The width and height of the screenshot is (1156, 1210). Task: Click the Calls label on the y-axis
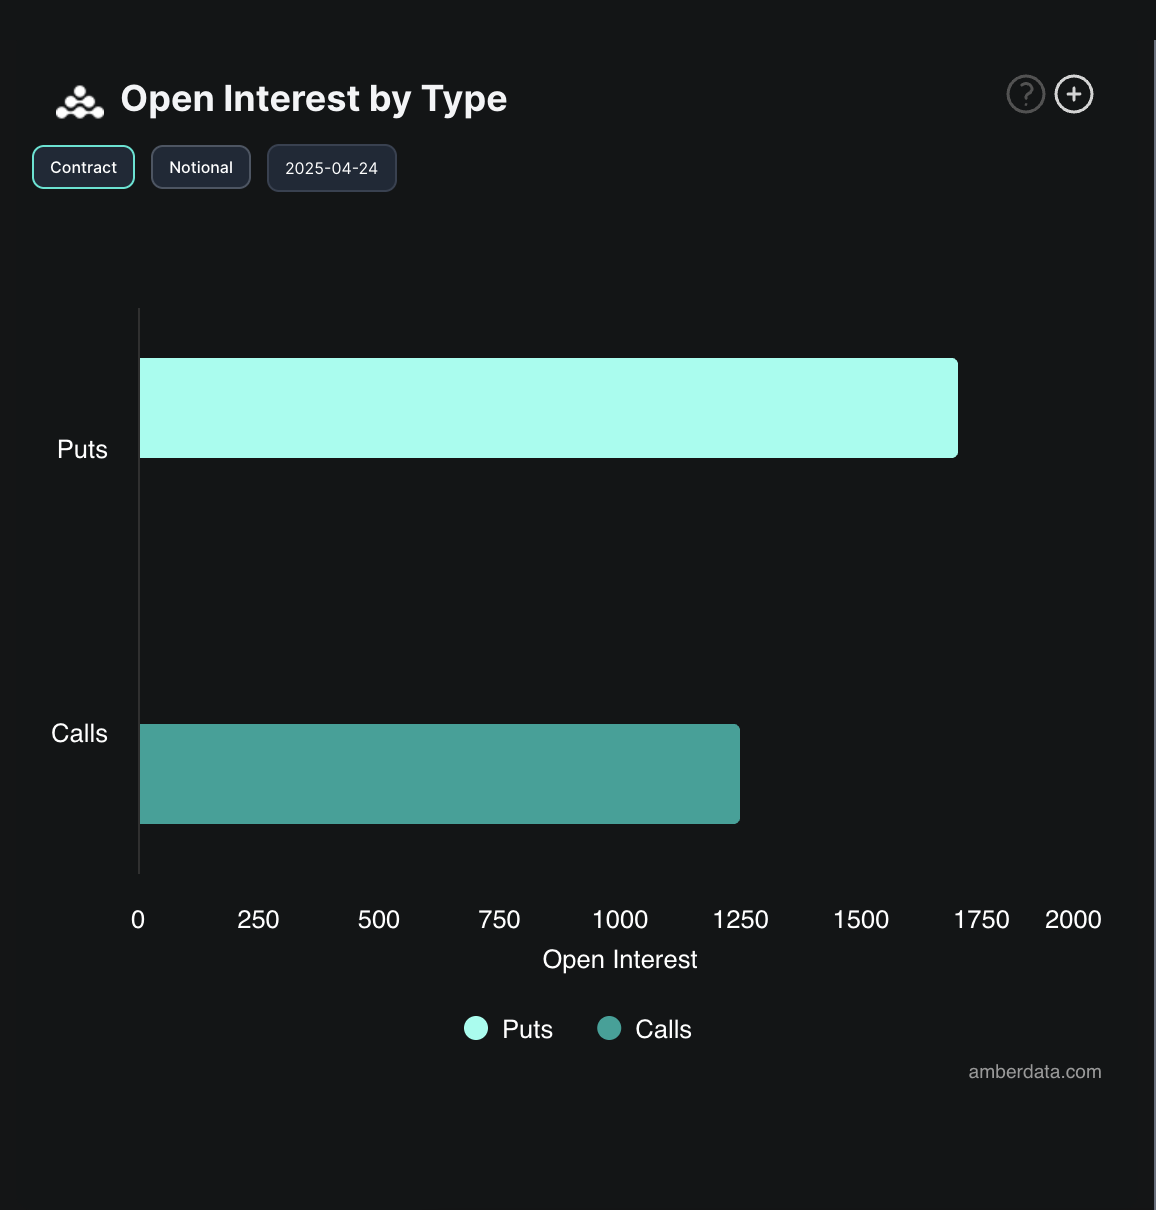click(79, 733)
